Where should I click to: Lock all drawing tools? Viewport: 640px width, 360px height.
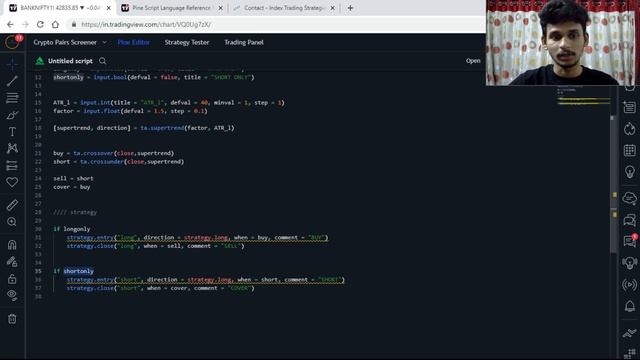[x=12, y=279]
